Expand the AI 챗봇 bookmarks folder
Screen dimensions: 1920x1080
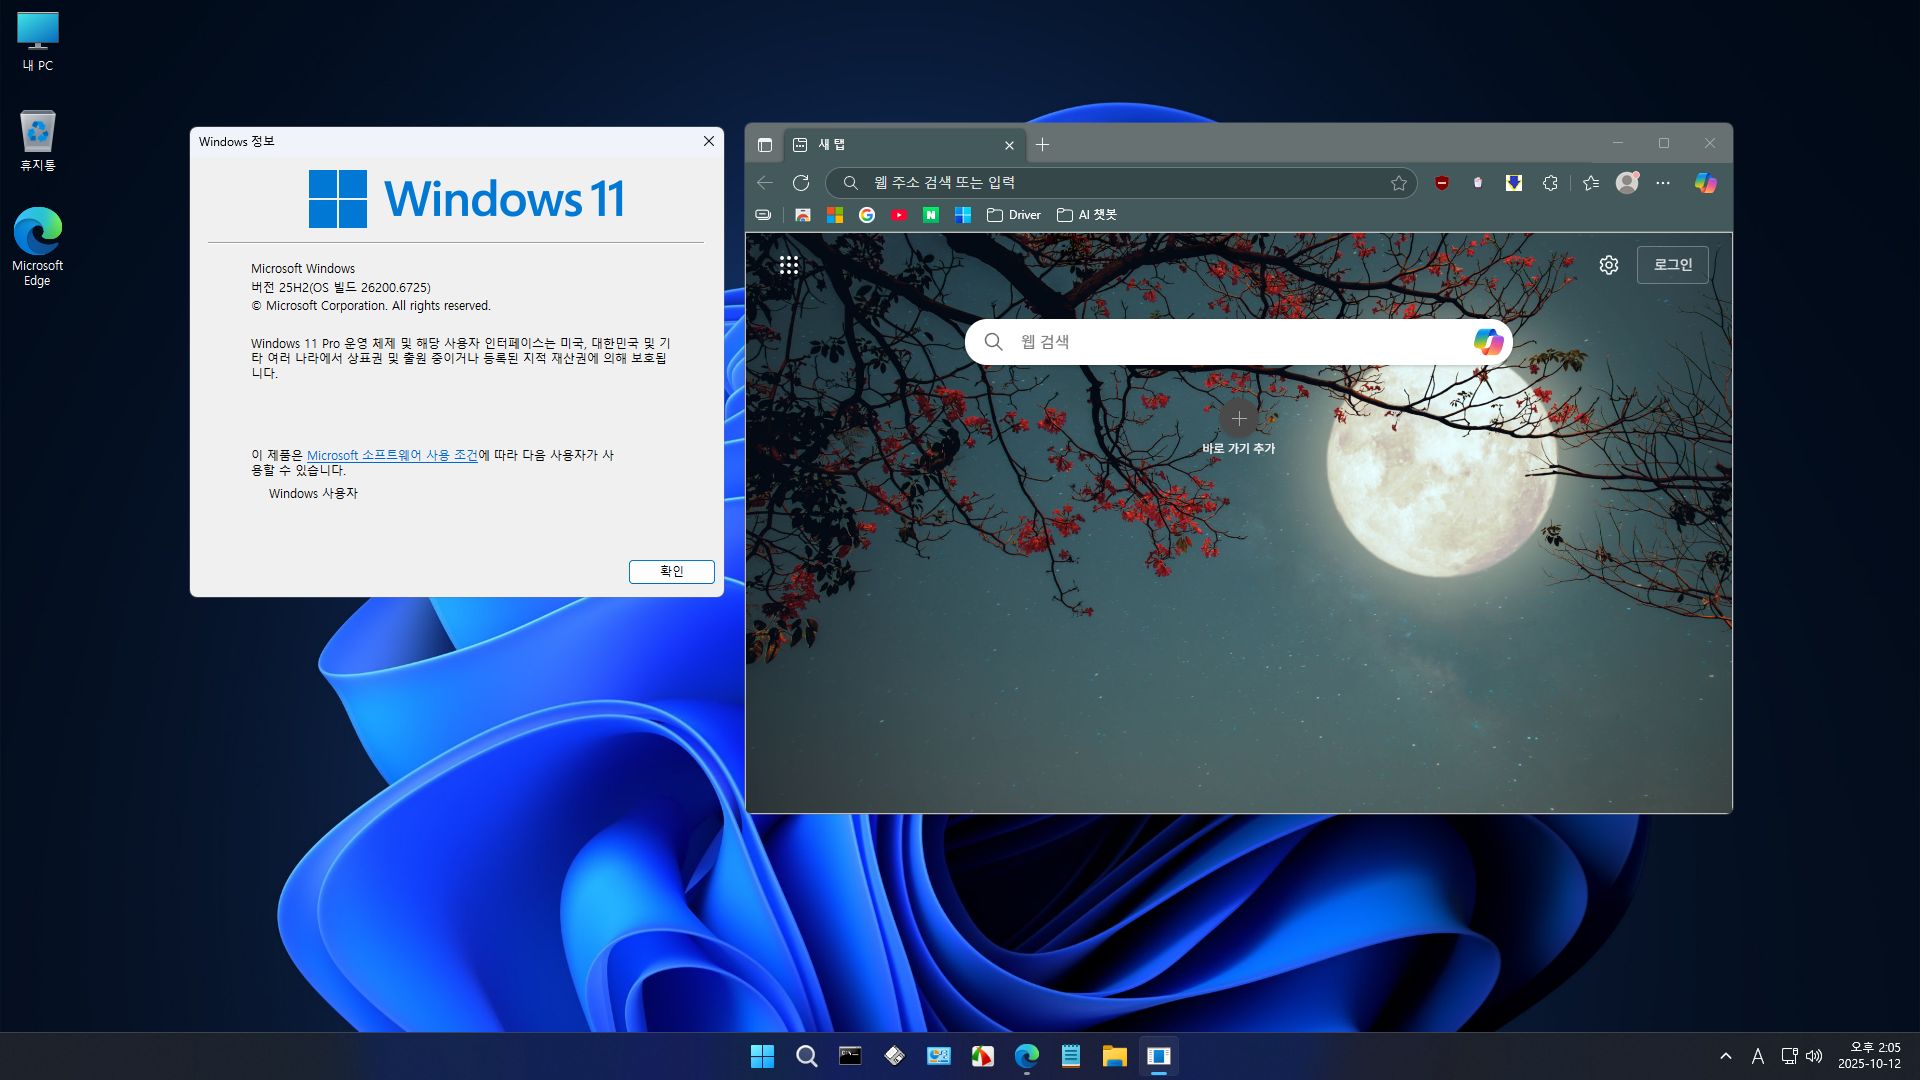tap(1087, 215)
